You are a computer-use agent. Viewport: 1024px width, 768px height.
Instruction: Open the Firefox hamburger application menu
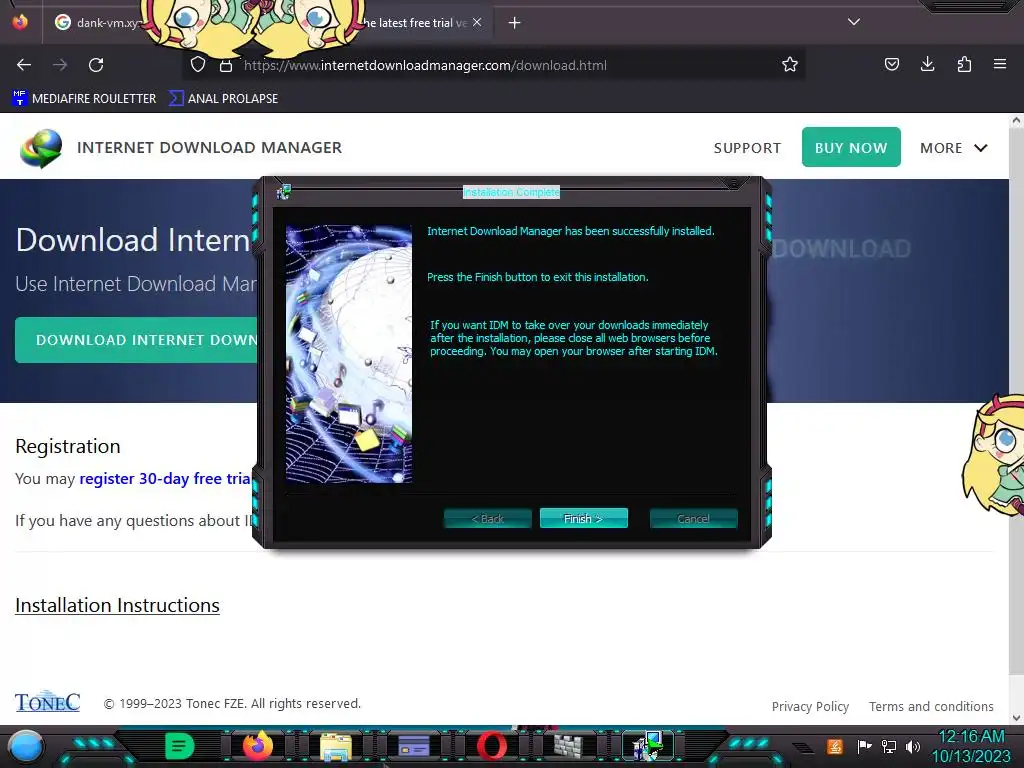point(1000,65)
